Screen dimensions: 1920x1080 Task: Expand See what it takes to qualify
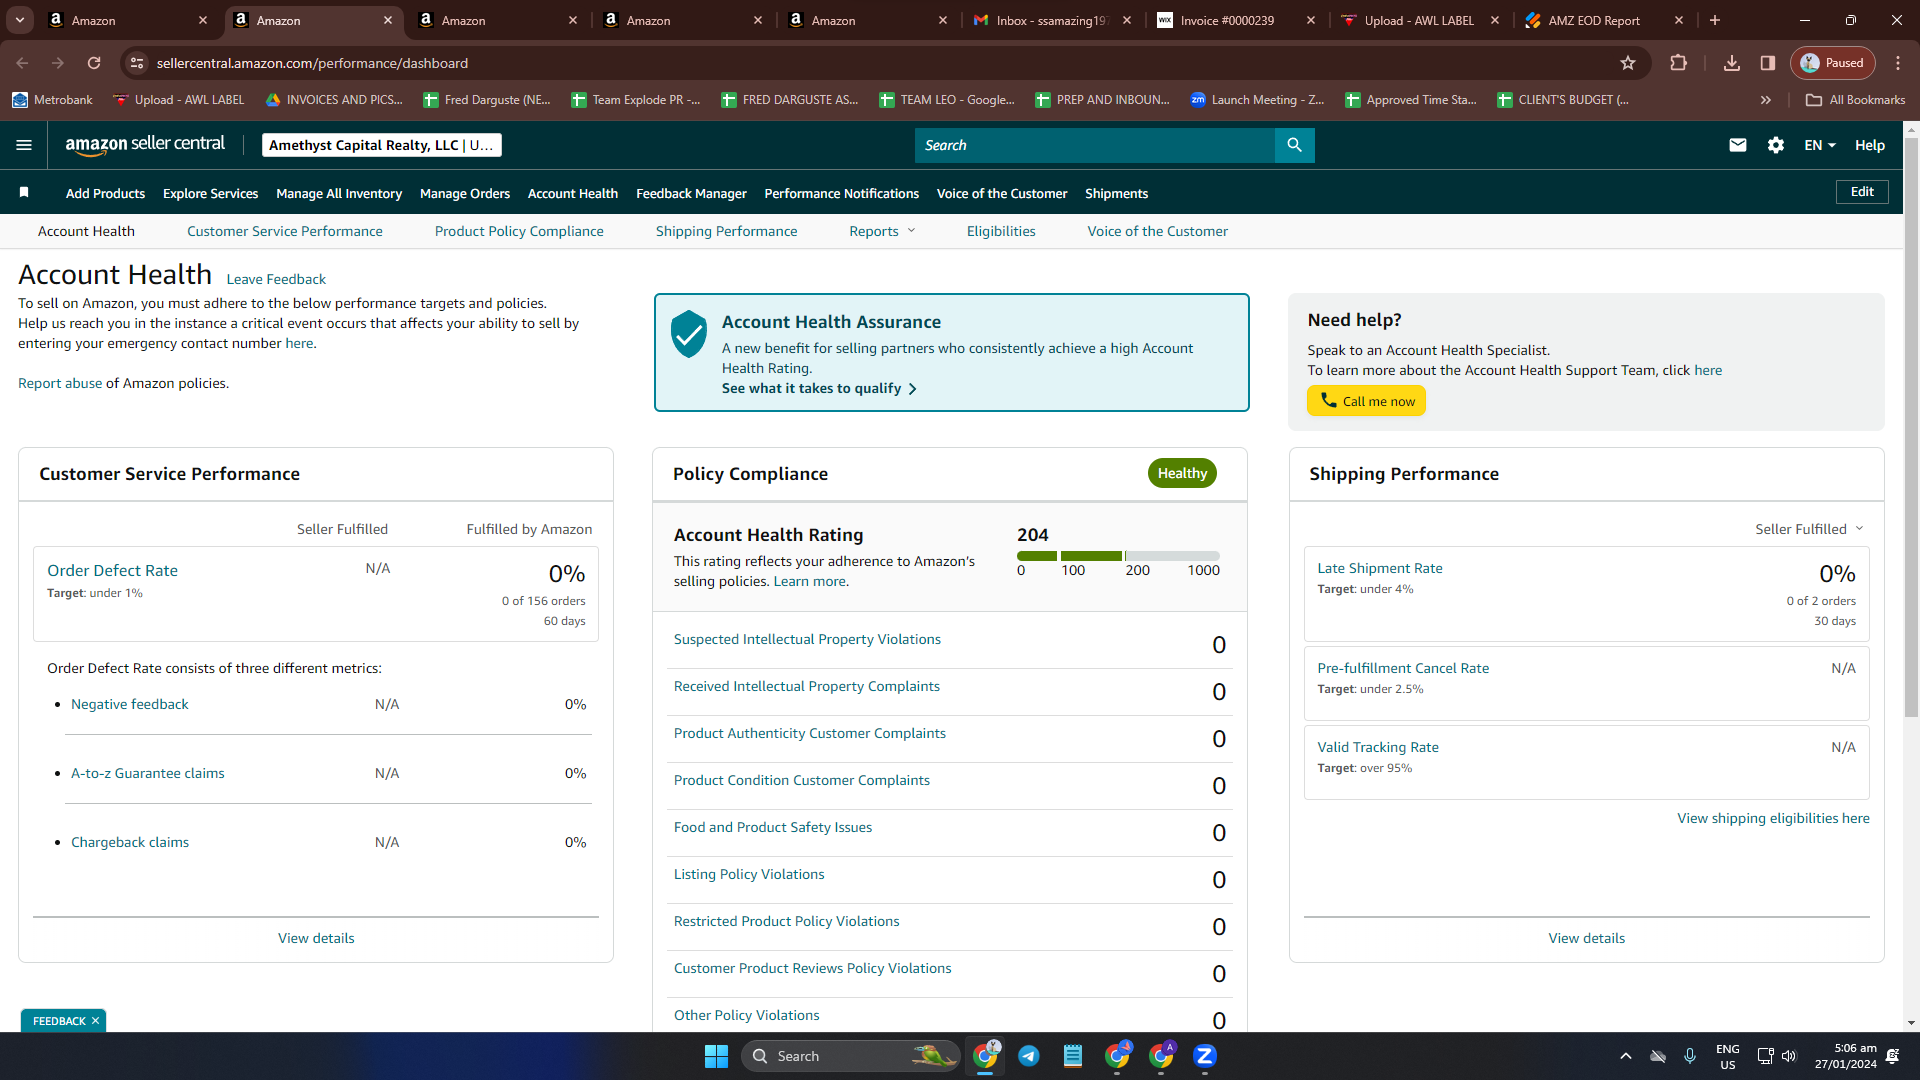point(819,388)
